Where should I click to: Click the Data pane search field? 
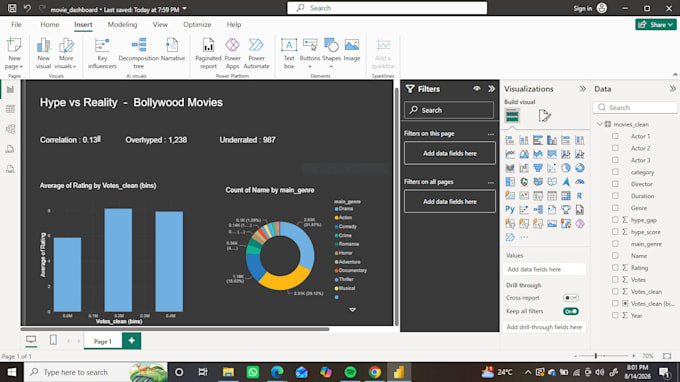pos(635,108)
